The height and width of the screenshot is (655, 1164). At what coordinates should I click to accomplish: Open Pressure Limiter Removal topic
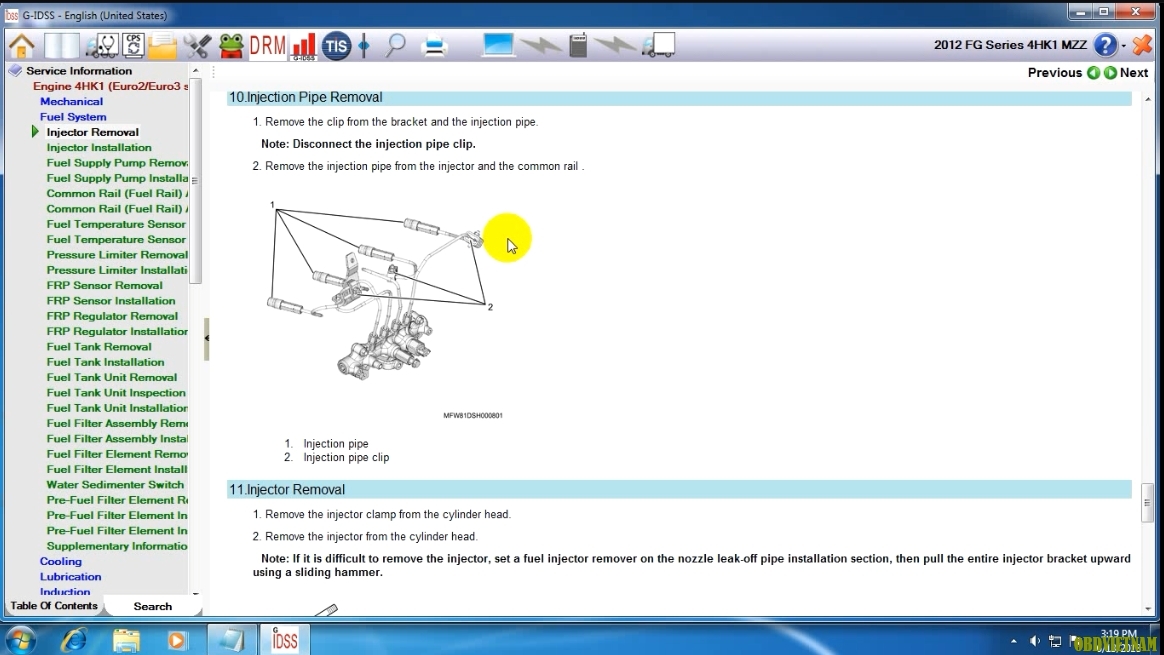coord(117,255)
